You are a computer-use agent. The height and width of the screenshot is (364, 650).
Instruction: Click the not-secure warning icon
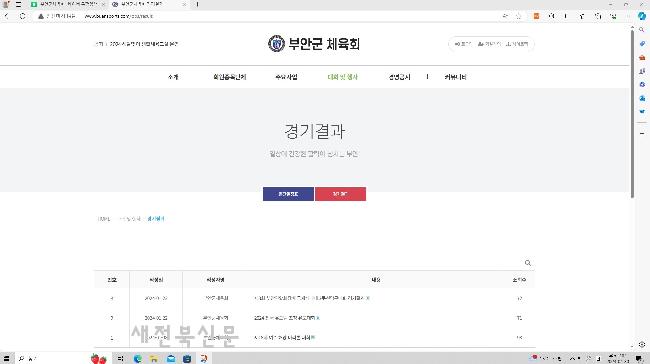click(x=41, y=16)
